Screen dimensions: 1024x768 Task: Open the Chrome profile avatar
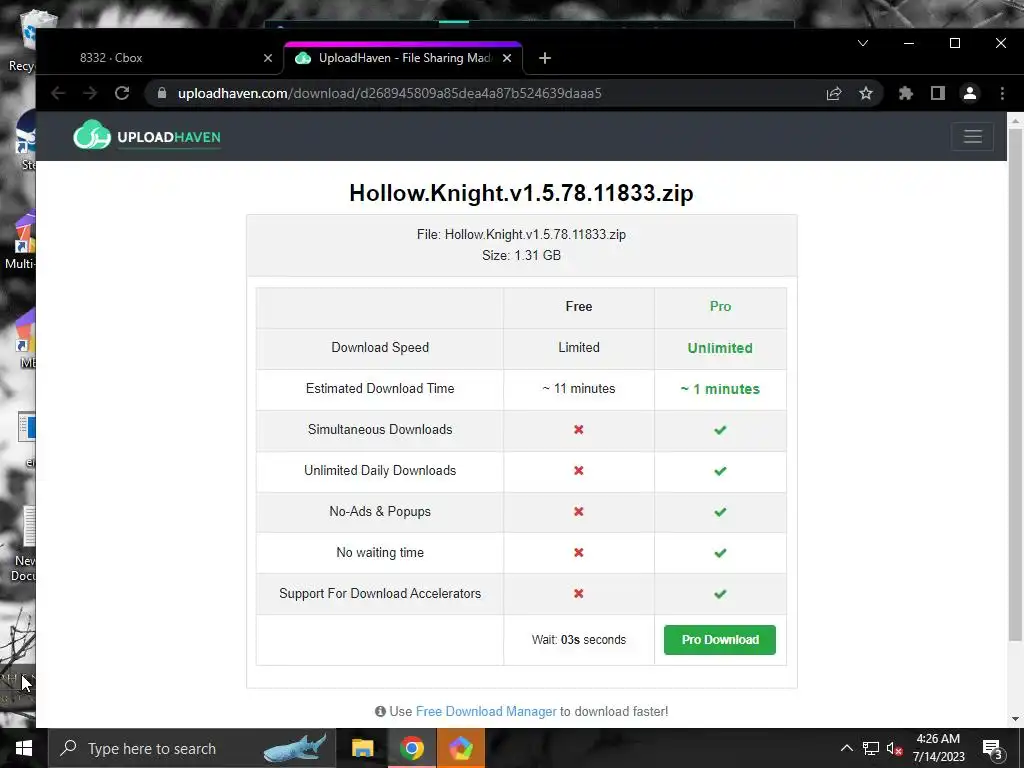click(x=970, y=93)
